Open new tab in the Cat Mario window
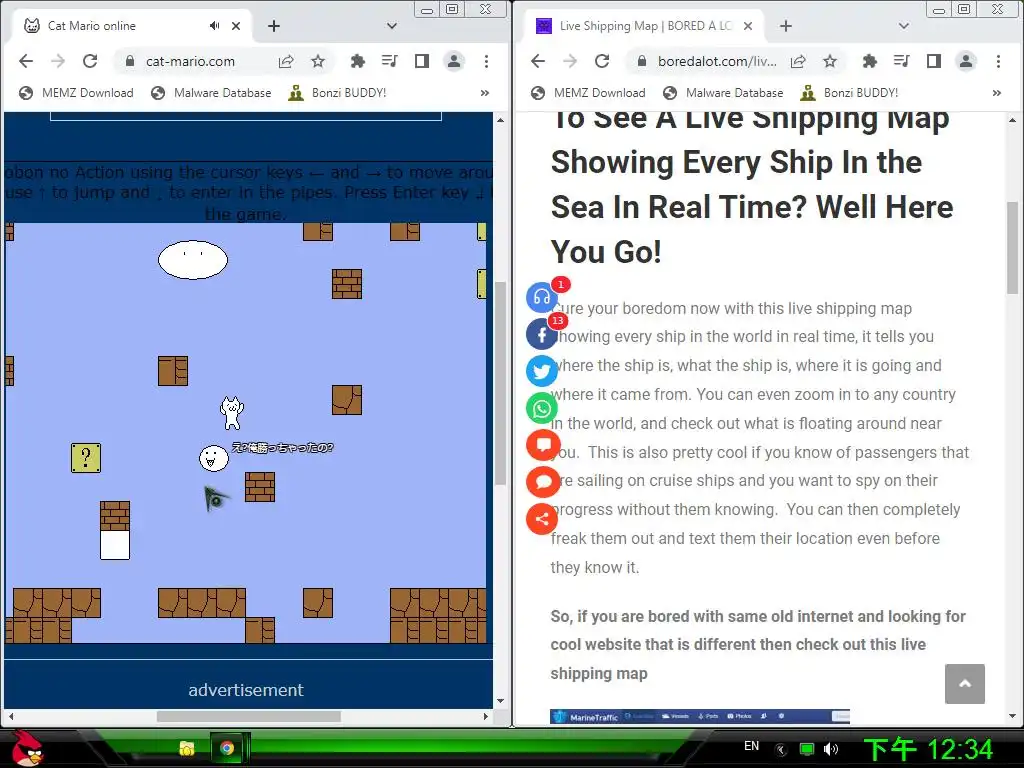1024x768 pixels. [274, 26]
